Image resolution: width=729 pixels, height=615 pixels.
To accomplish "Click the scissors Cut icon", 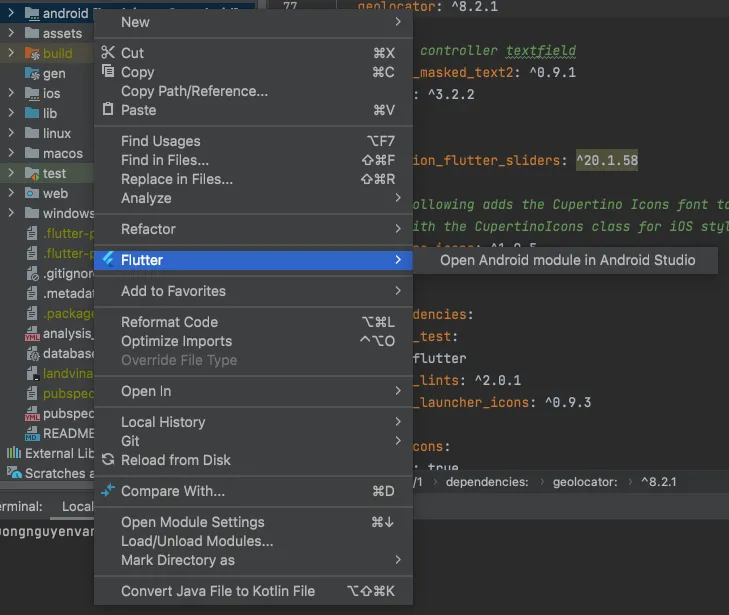I will 108,53.
